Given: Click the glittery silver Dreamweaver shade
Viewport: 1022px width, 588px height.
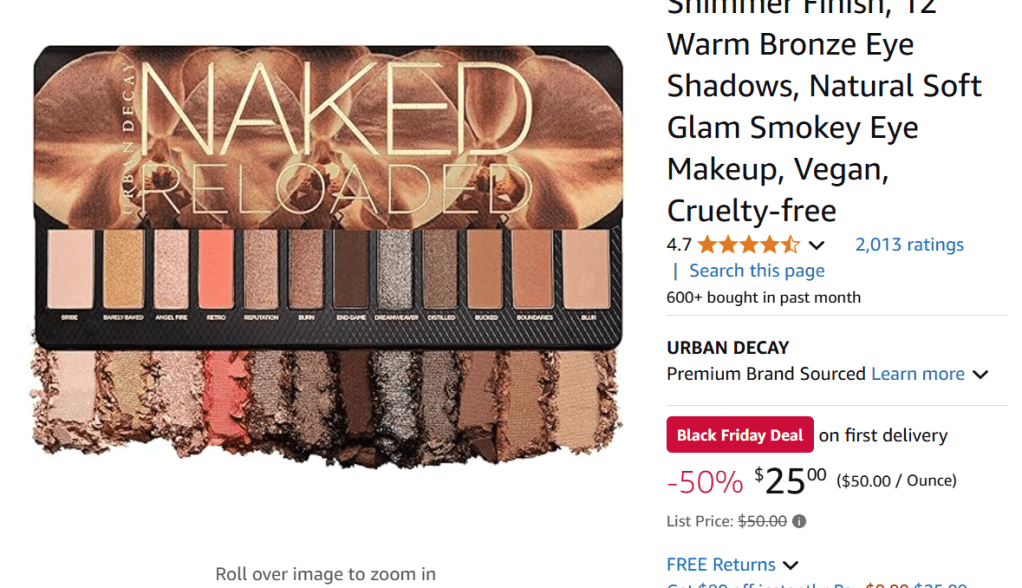Looking at the screenshot, I should point(395,269).
